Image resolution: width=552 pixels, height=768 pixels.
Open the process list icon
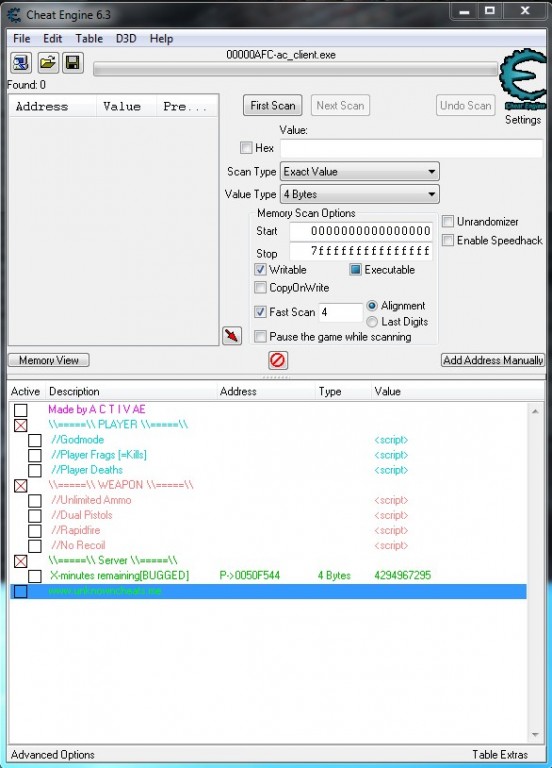pos(21,63)
